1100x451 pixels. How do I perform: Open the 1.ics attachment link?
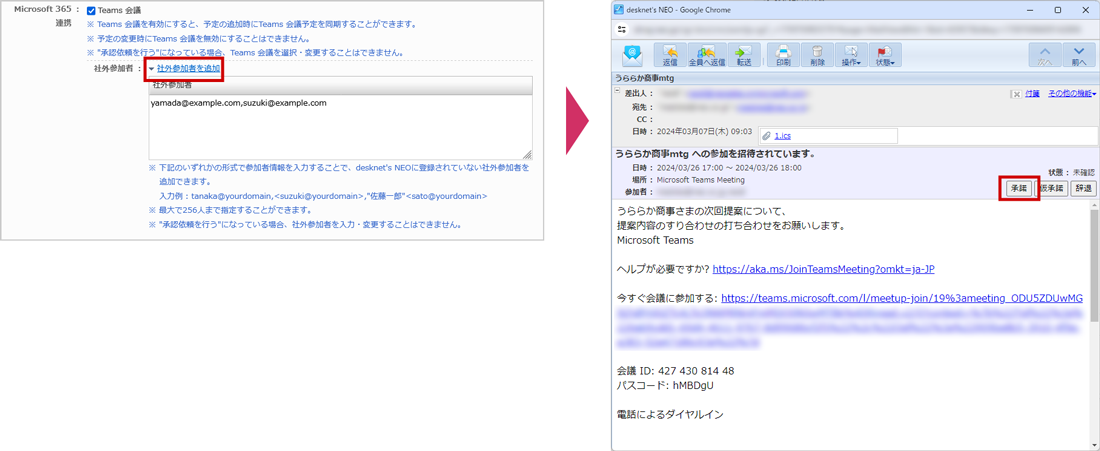782,136
